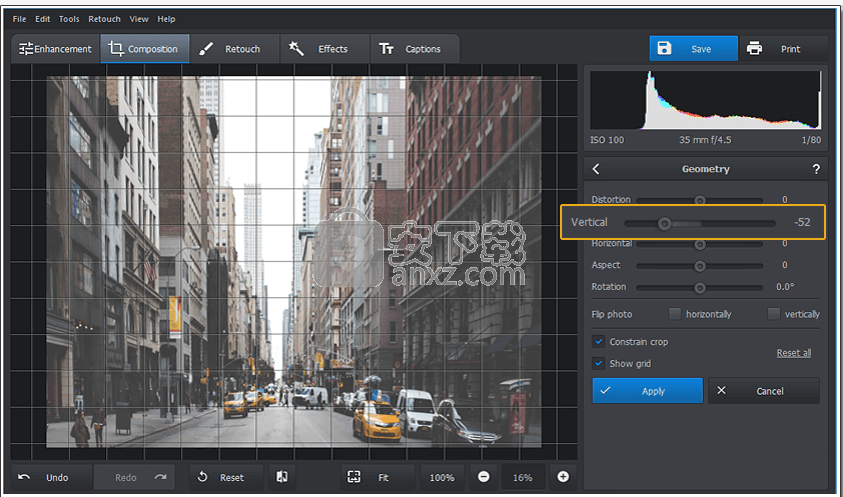Open the Effects tab

tap(324, 49)
